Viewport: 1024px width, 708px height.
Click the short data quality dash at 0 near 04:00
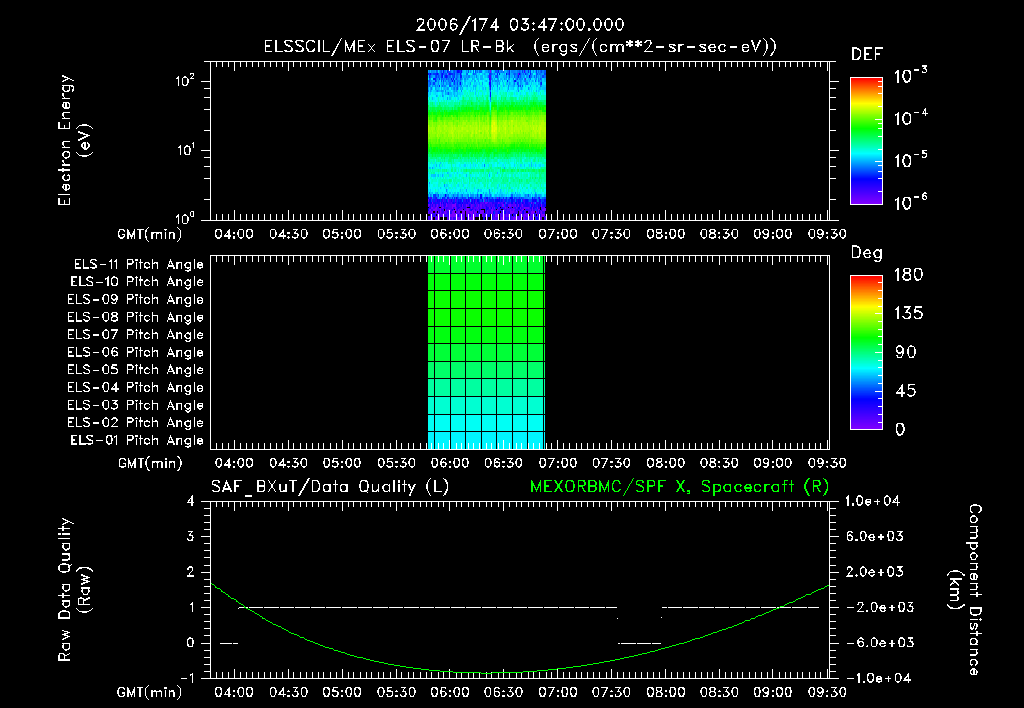tap(229, 644)
